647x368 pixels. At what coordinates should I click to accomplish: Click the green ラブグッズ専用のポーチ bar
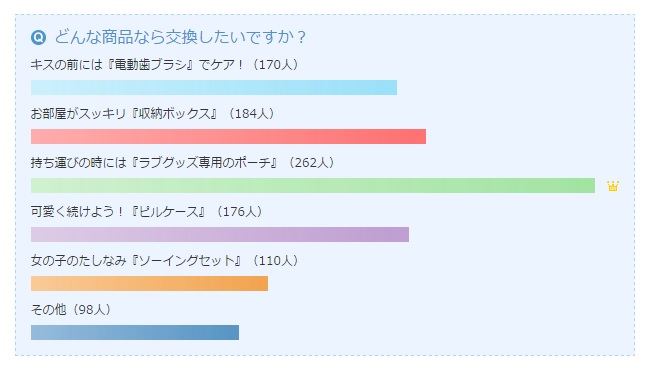click(x=313, y=186)
